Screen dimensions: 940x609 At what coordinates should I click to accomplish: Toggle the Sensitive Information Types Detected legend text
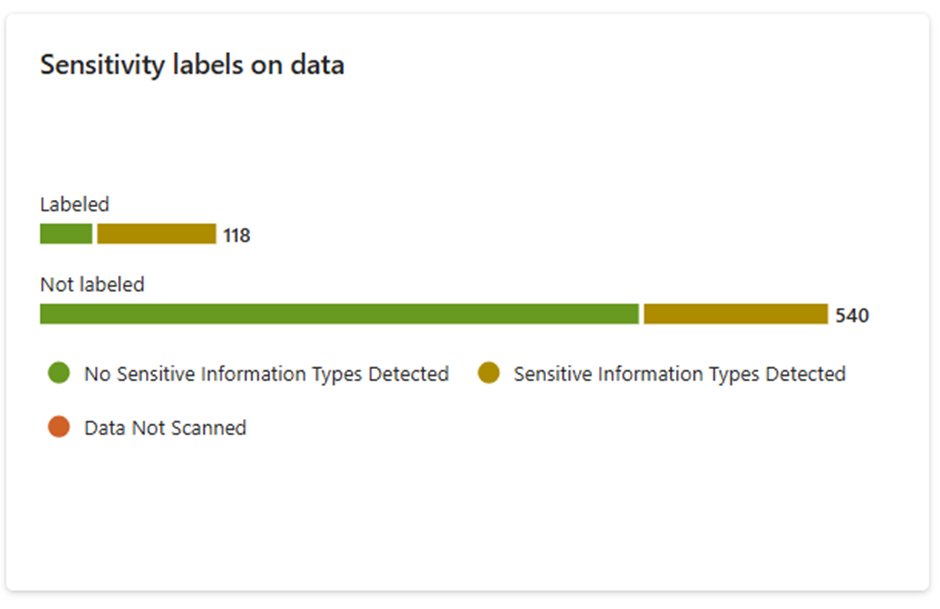click(679, 374)
